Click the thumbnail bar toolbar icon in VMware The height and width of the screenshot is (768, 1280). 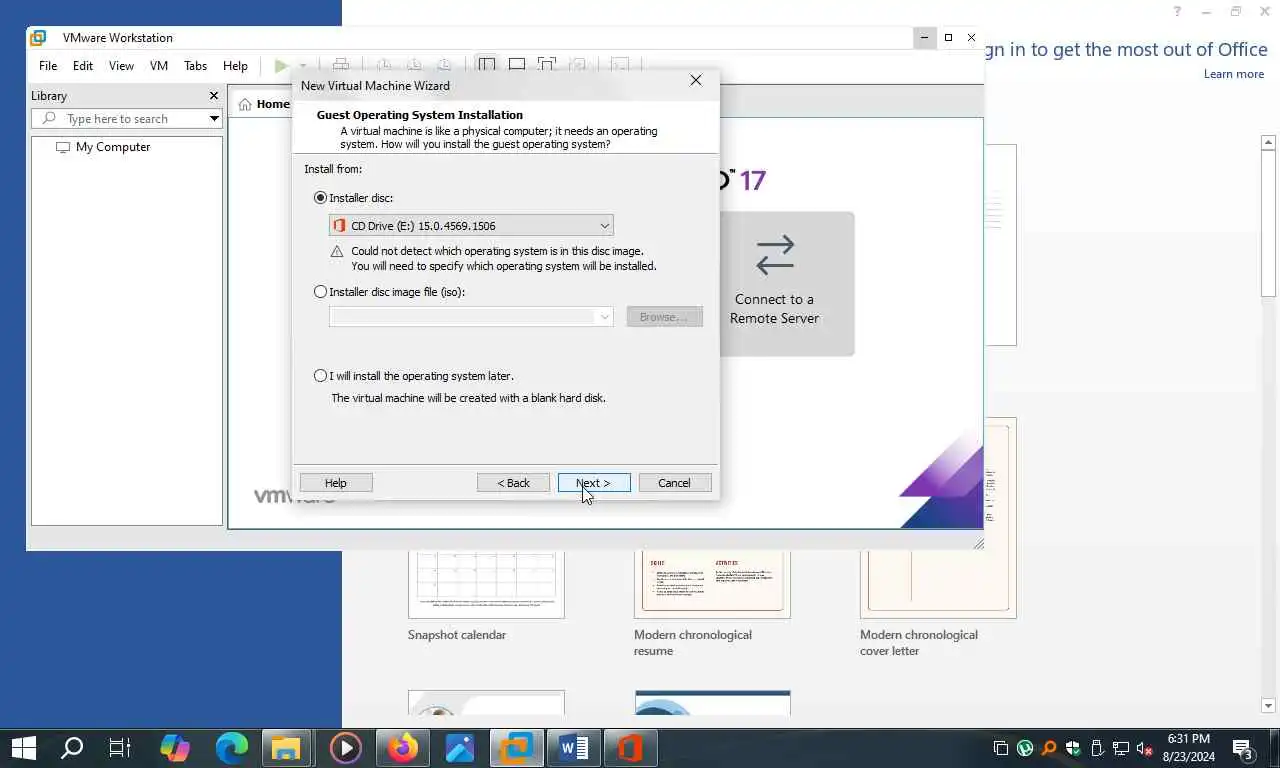[516, 66]
